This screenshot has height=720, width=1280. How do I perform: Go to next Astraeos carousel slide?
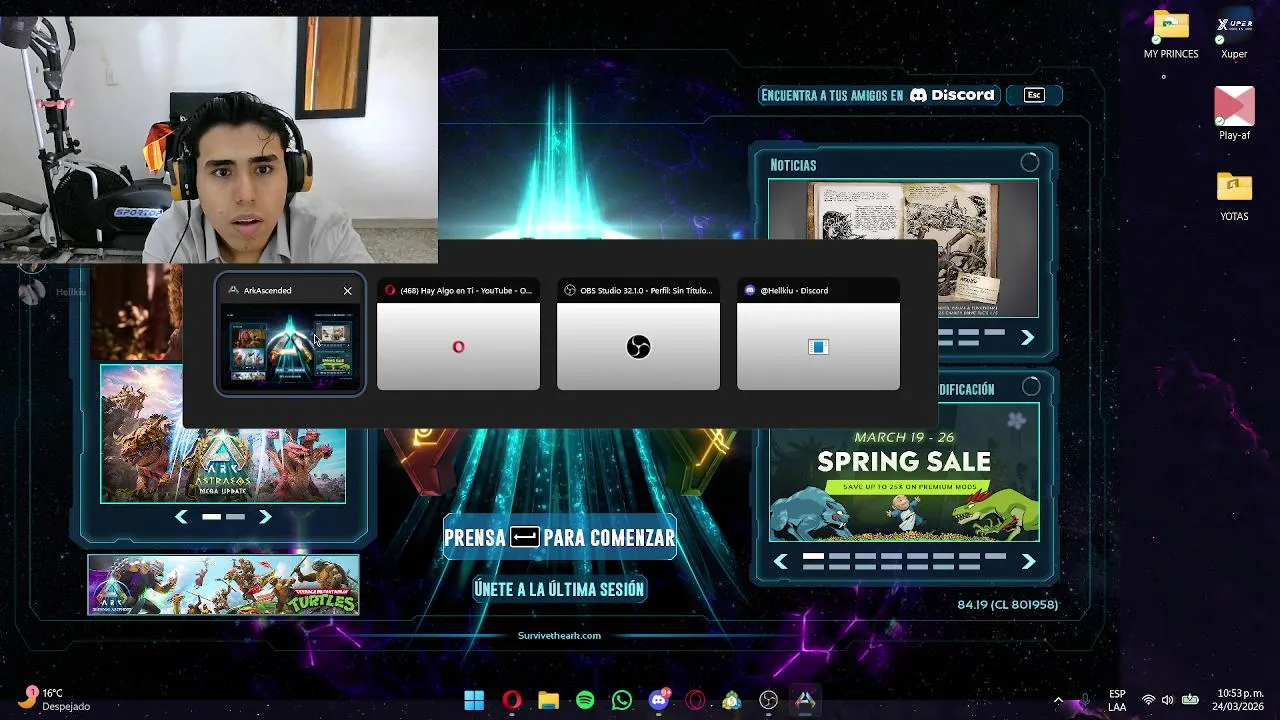(x=265, y=517)
